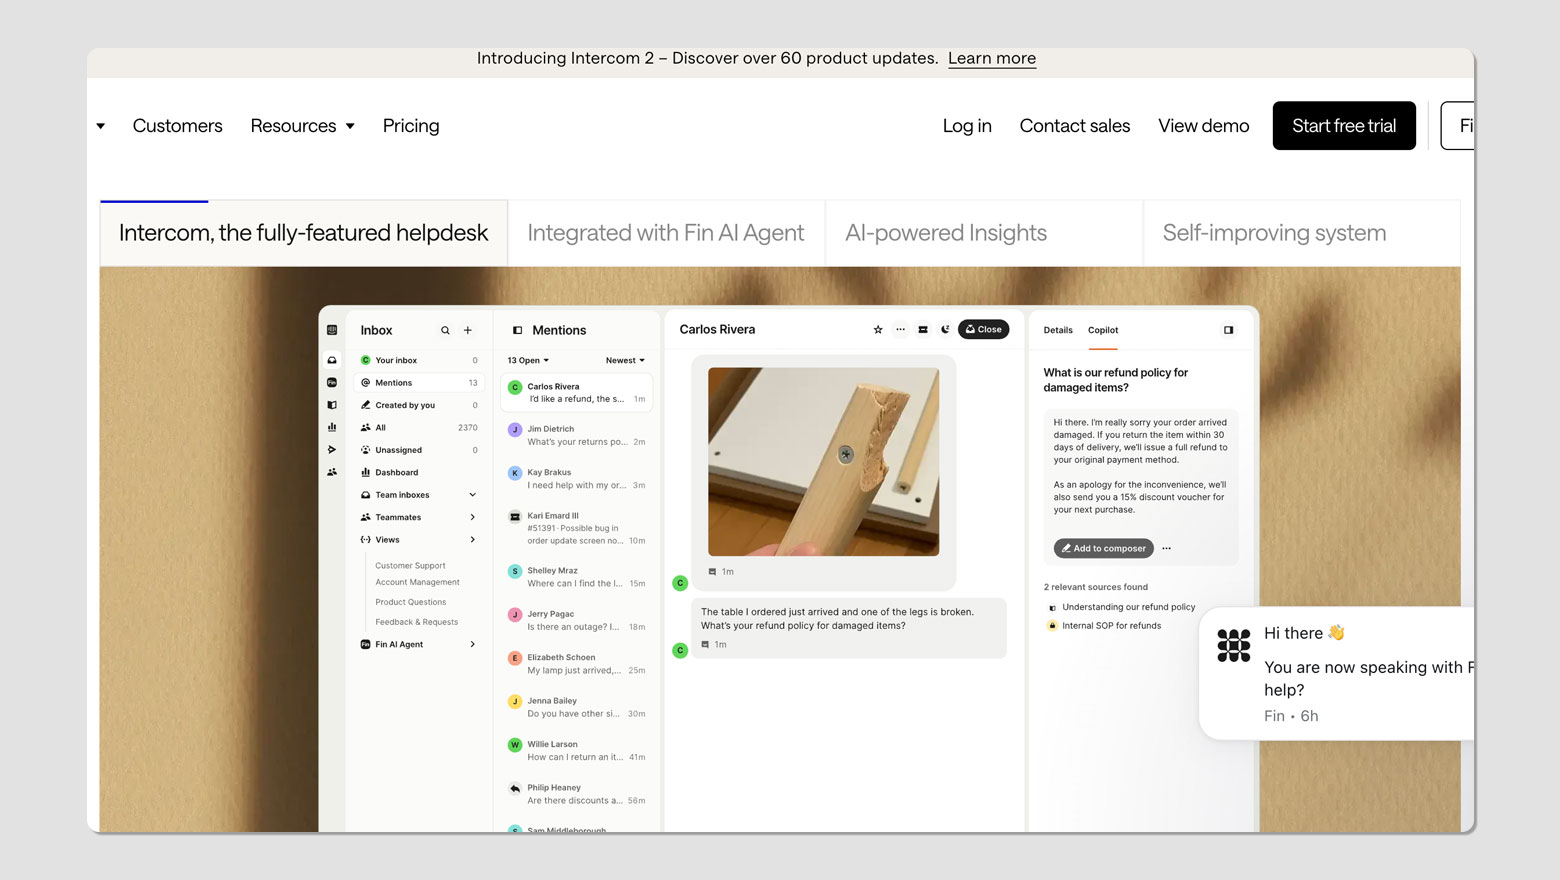Open the Contacts people icon in the left rail

pos(332,472)
